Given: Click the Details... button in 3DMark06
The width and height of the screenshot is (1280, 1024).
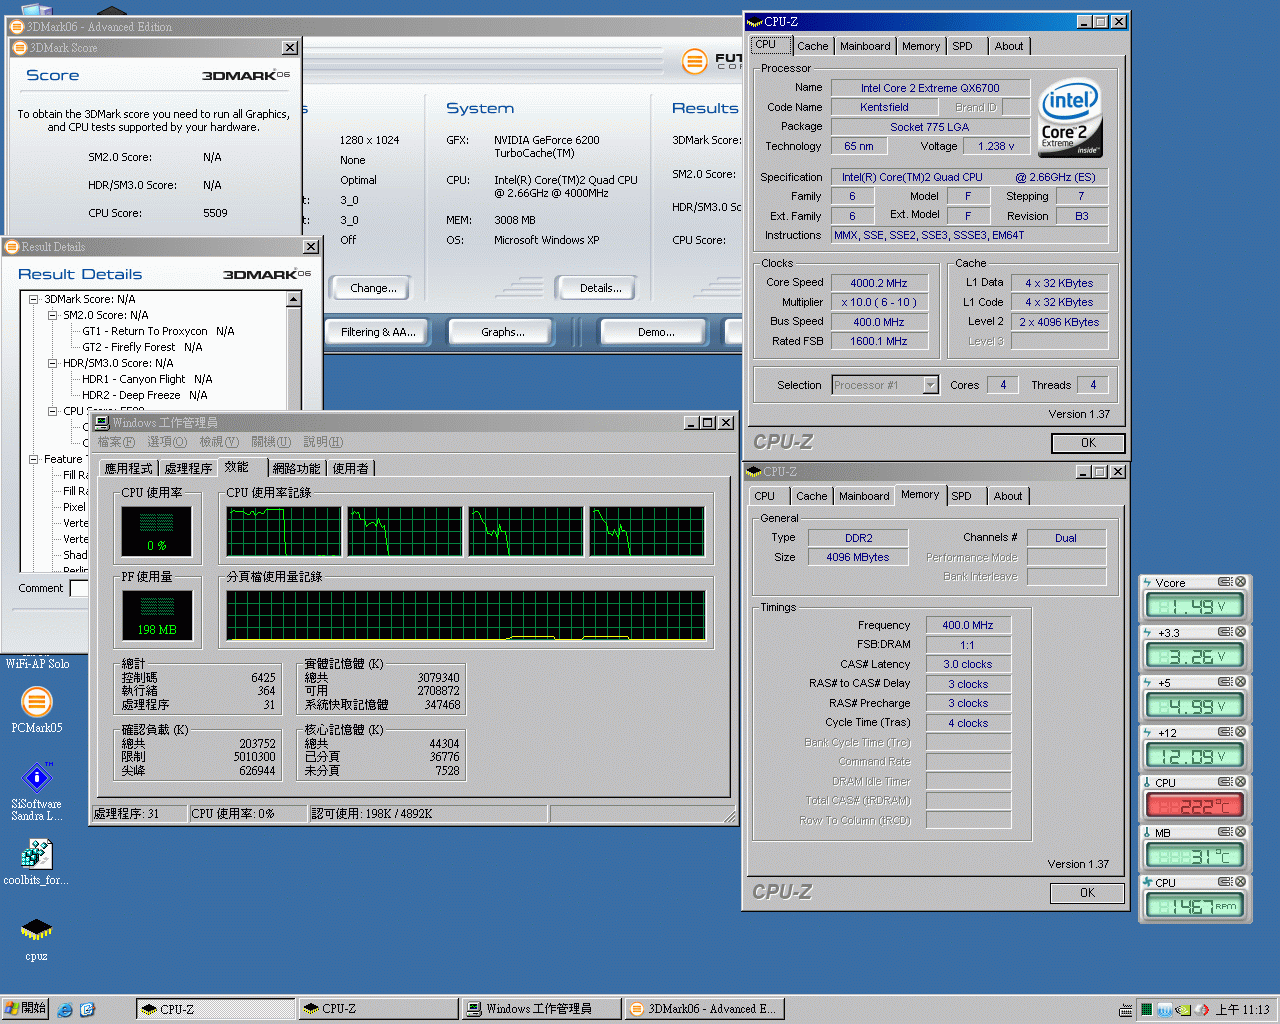Looking at the screenshot, I should (x=600, y=288).
